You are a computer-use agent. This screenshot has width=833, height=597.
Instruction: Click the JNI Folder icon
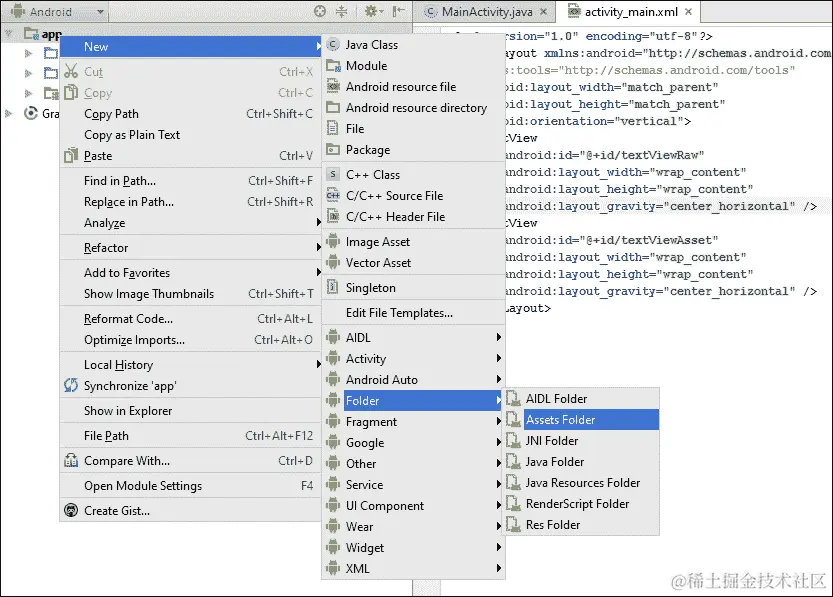(513, 440)
